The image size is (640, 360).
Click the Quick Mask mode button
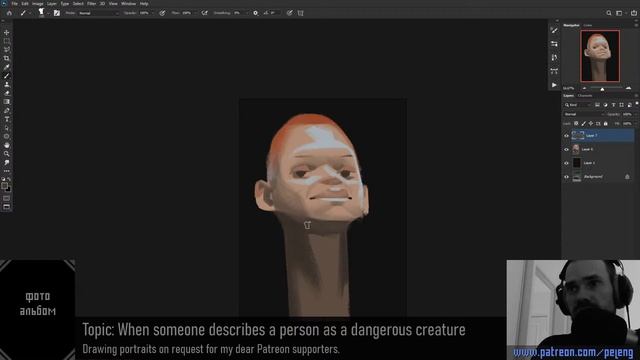click(7, 198)
